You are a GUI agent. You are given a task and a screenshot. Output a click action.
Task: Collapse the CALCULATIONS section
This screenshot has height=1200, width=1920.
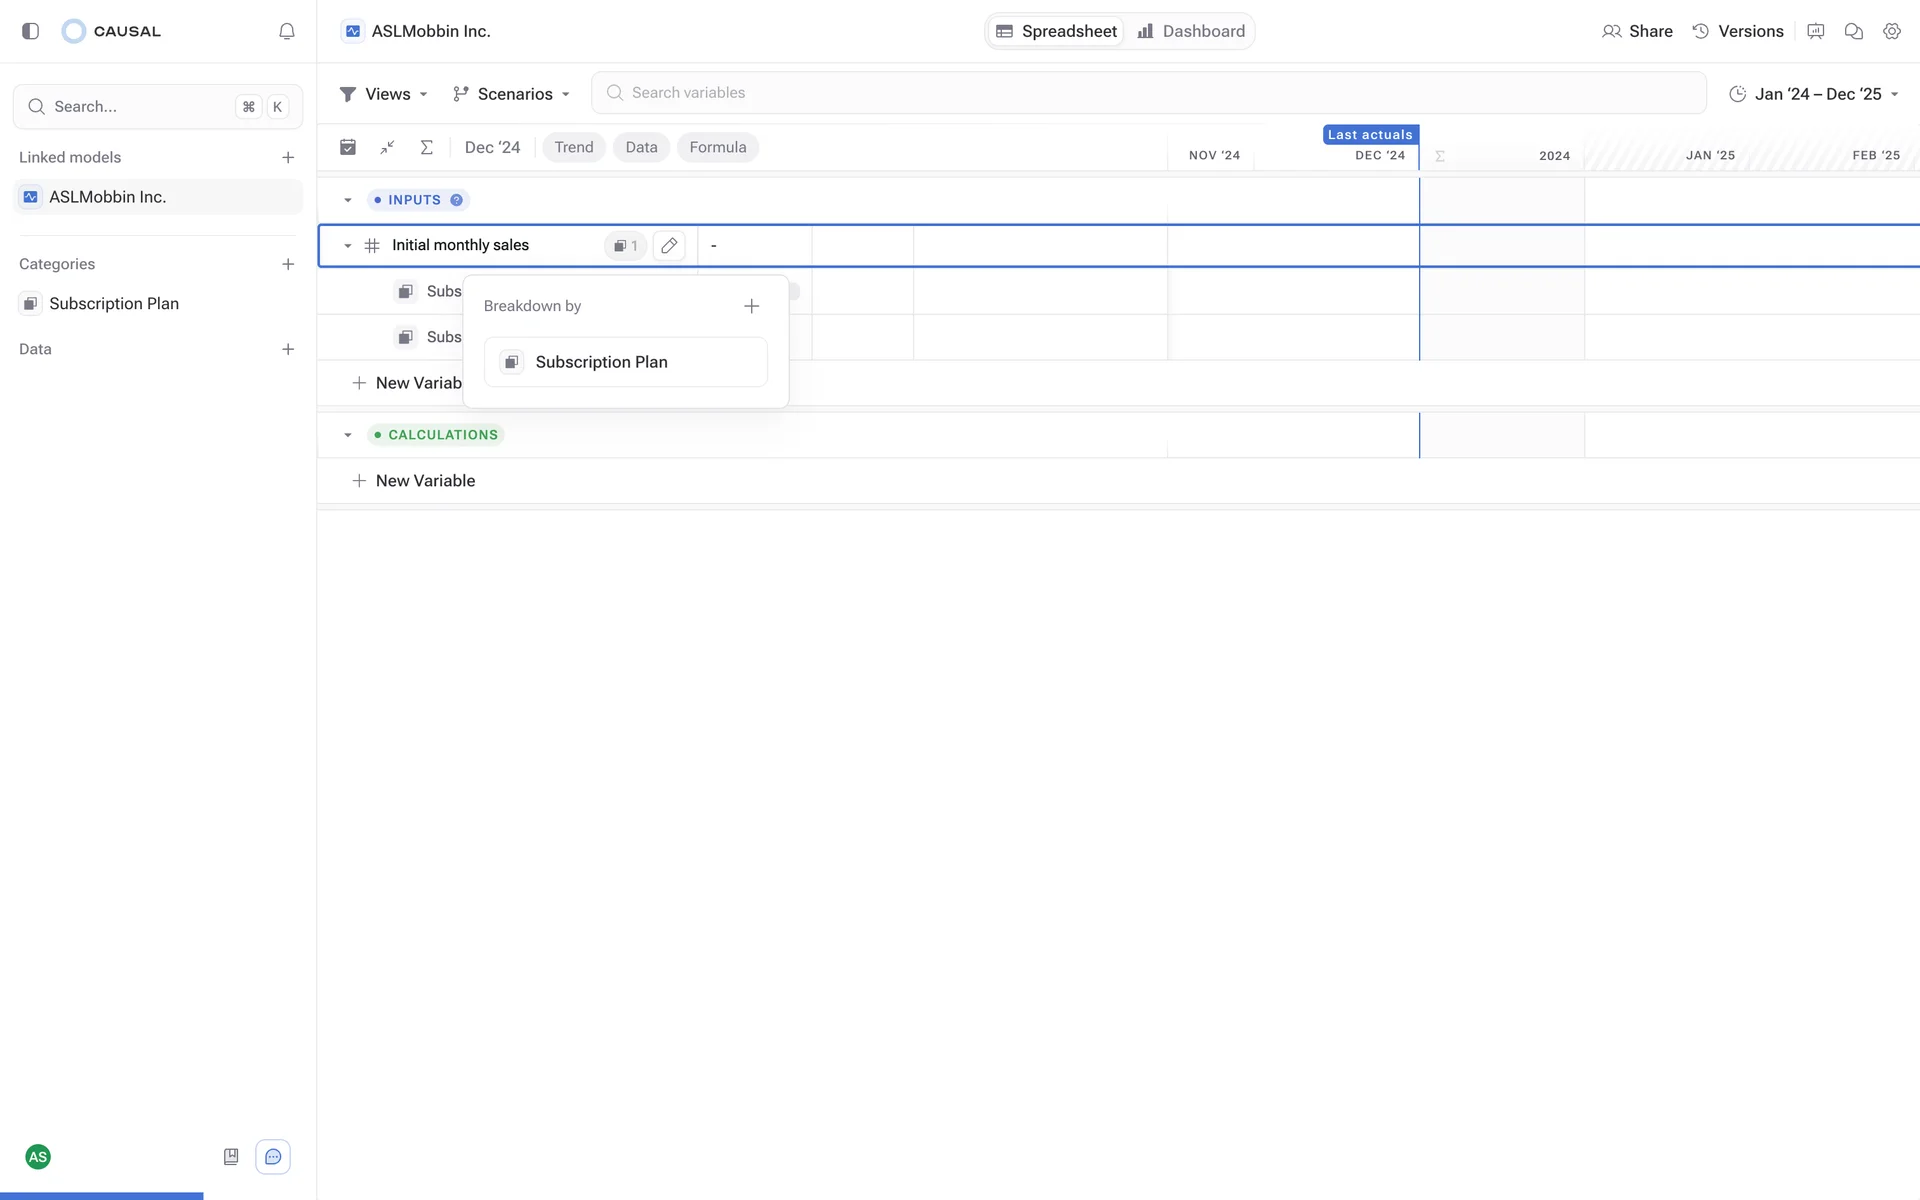pyautogui.click(x=348, y=435)
